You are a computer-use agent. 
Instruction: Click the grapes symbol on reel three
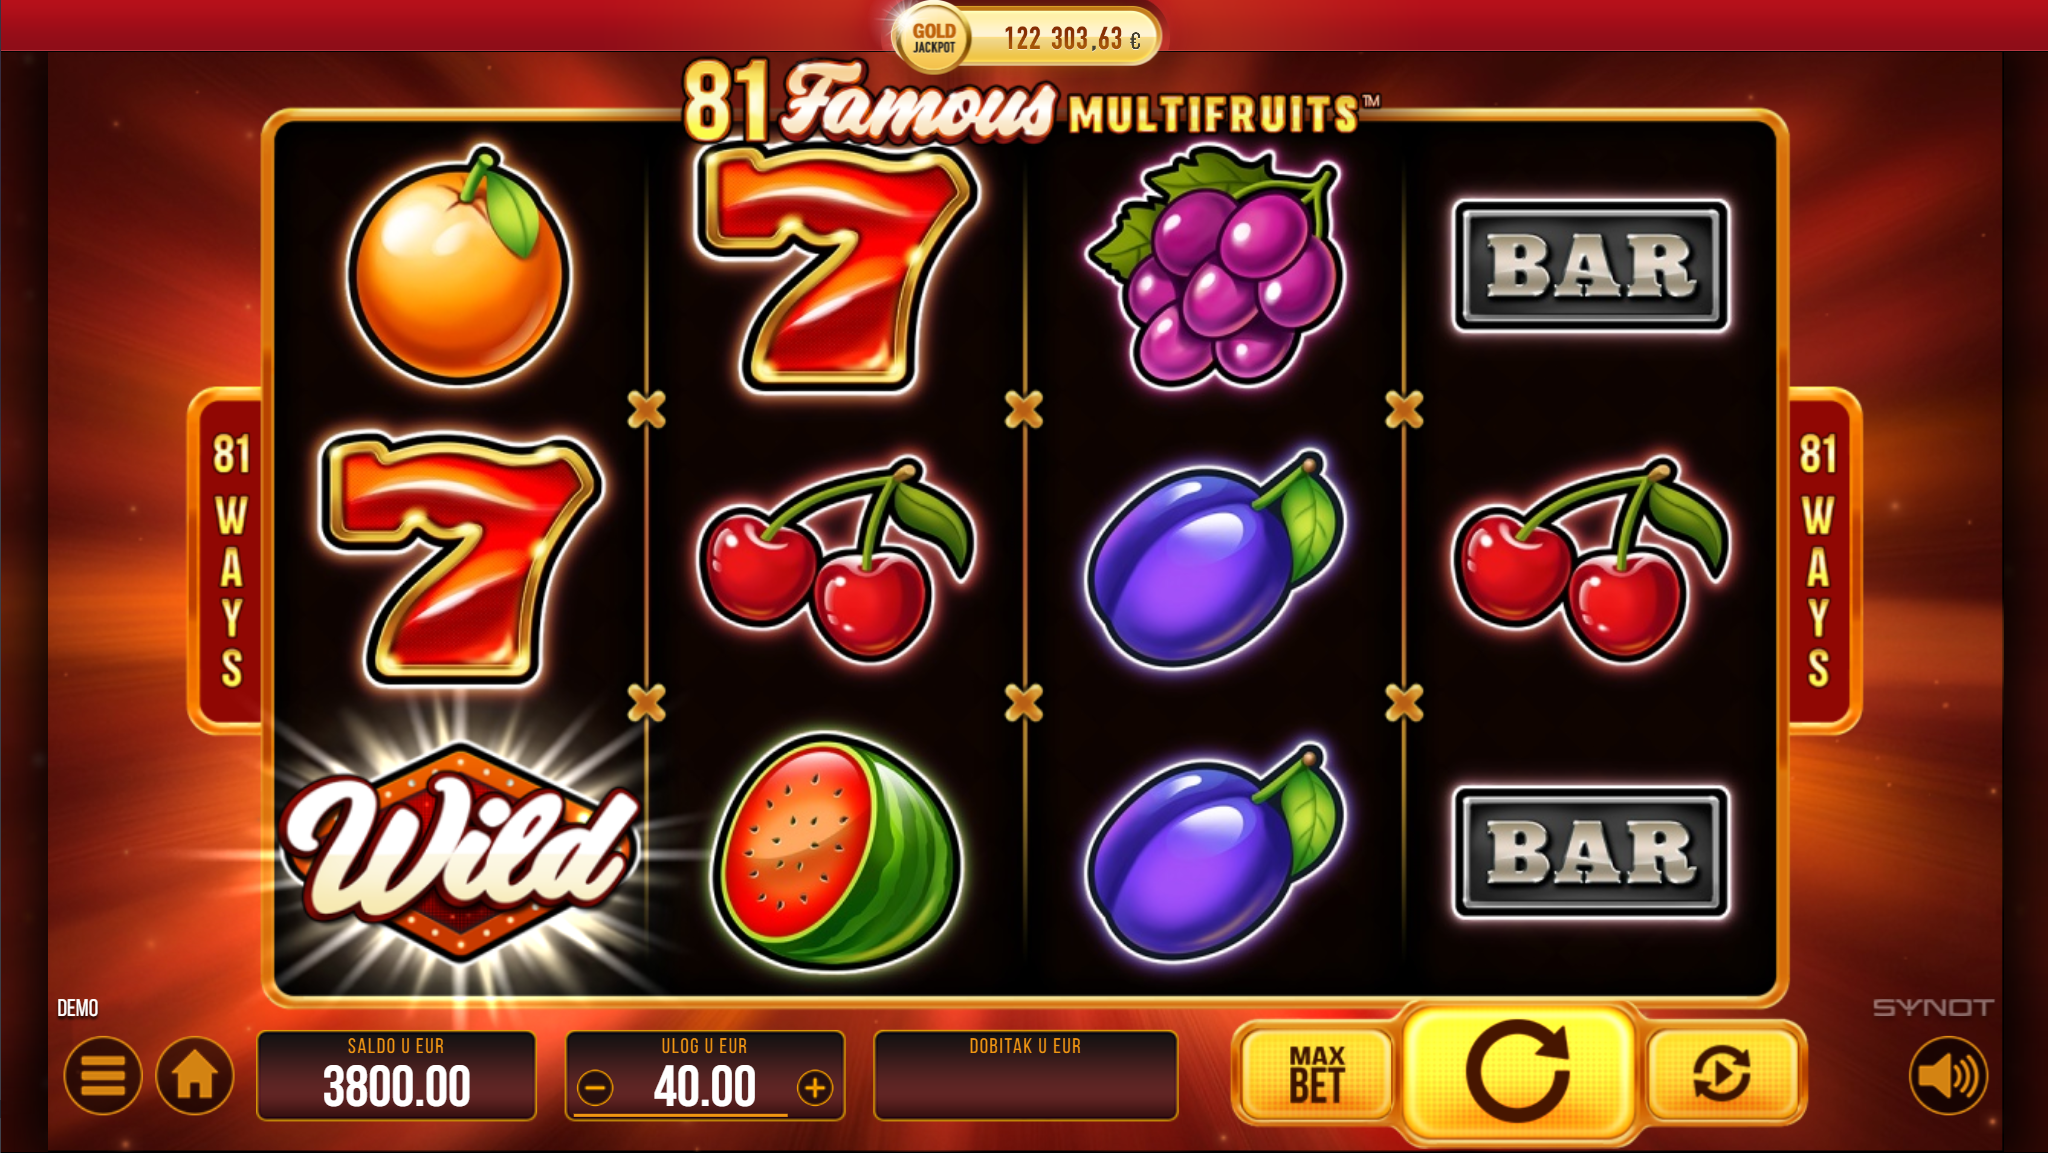1215,266
